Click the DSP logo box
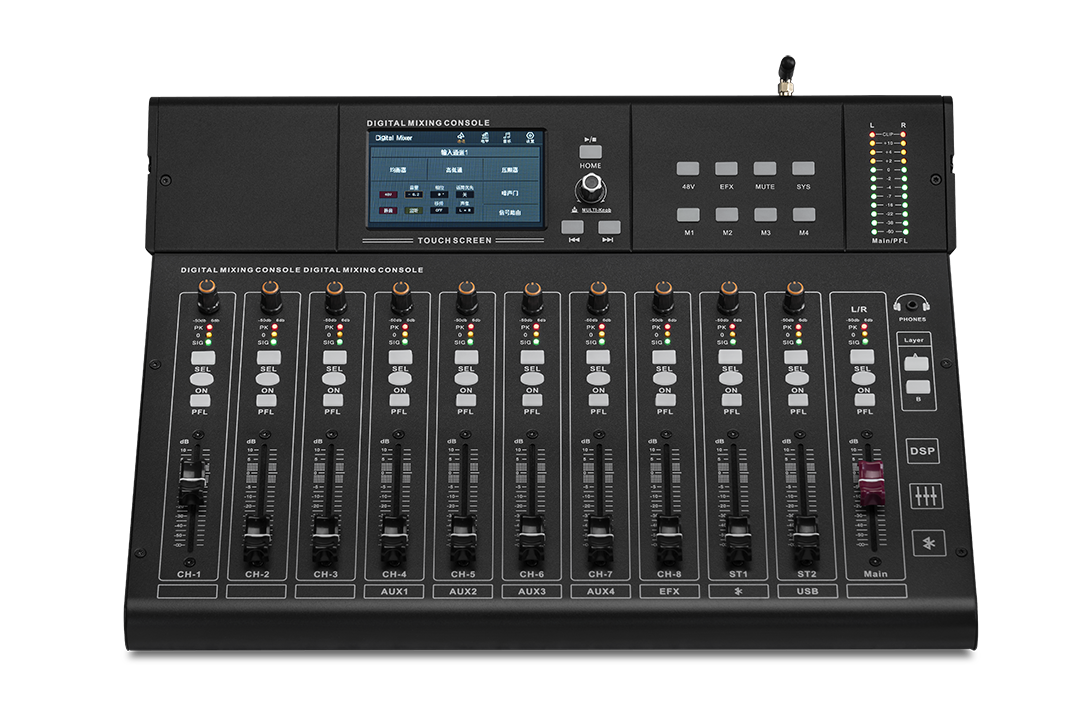This screenshot has width=1080, height=719. (x=922, y=451)
